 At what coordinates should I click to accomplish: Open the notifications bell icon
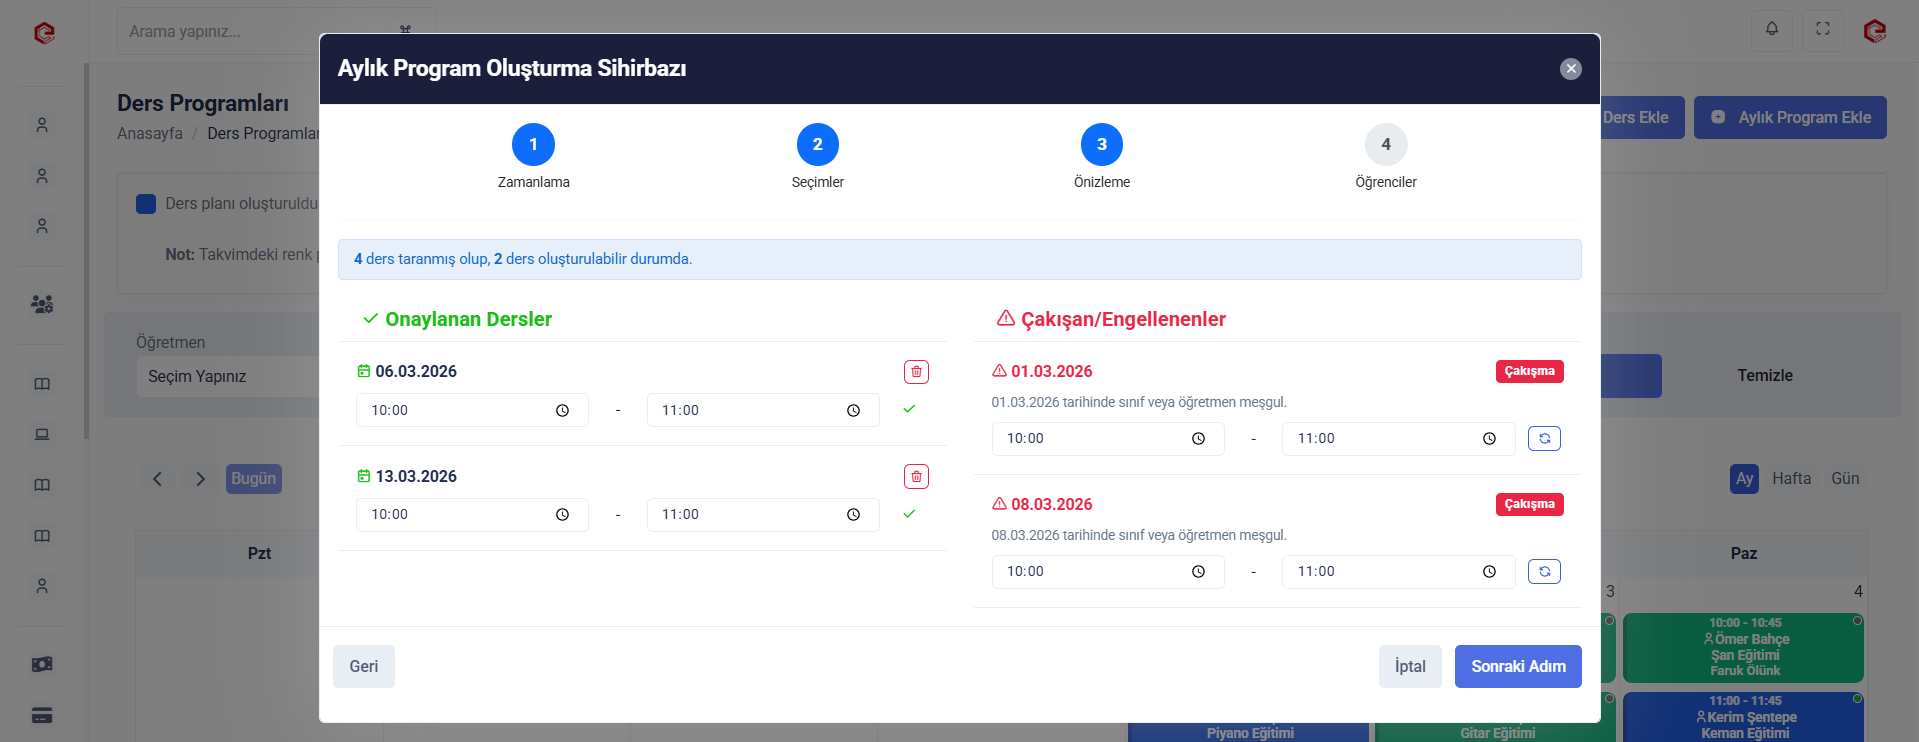[x=1771, y=29]
